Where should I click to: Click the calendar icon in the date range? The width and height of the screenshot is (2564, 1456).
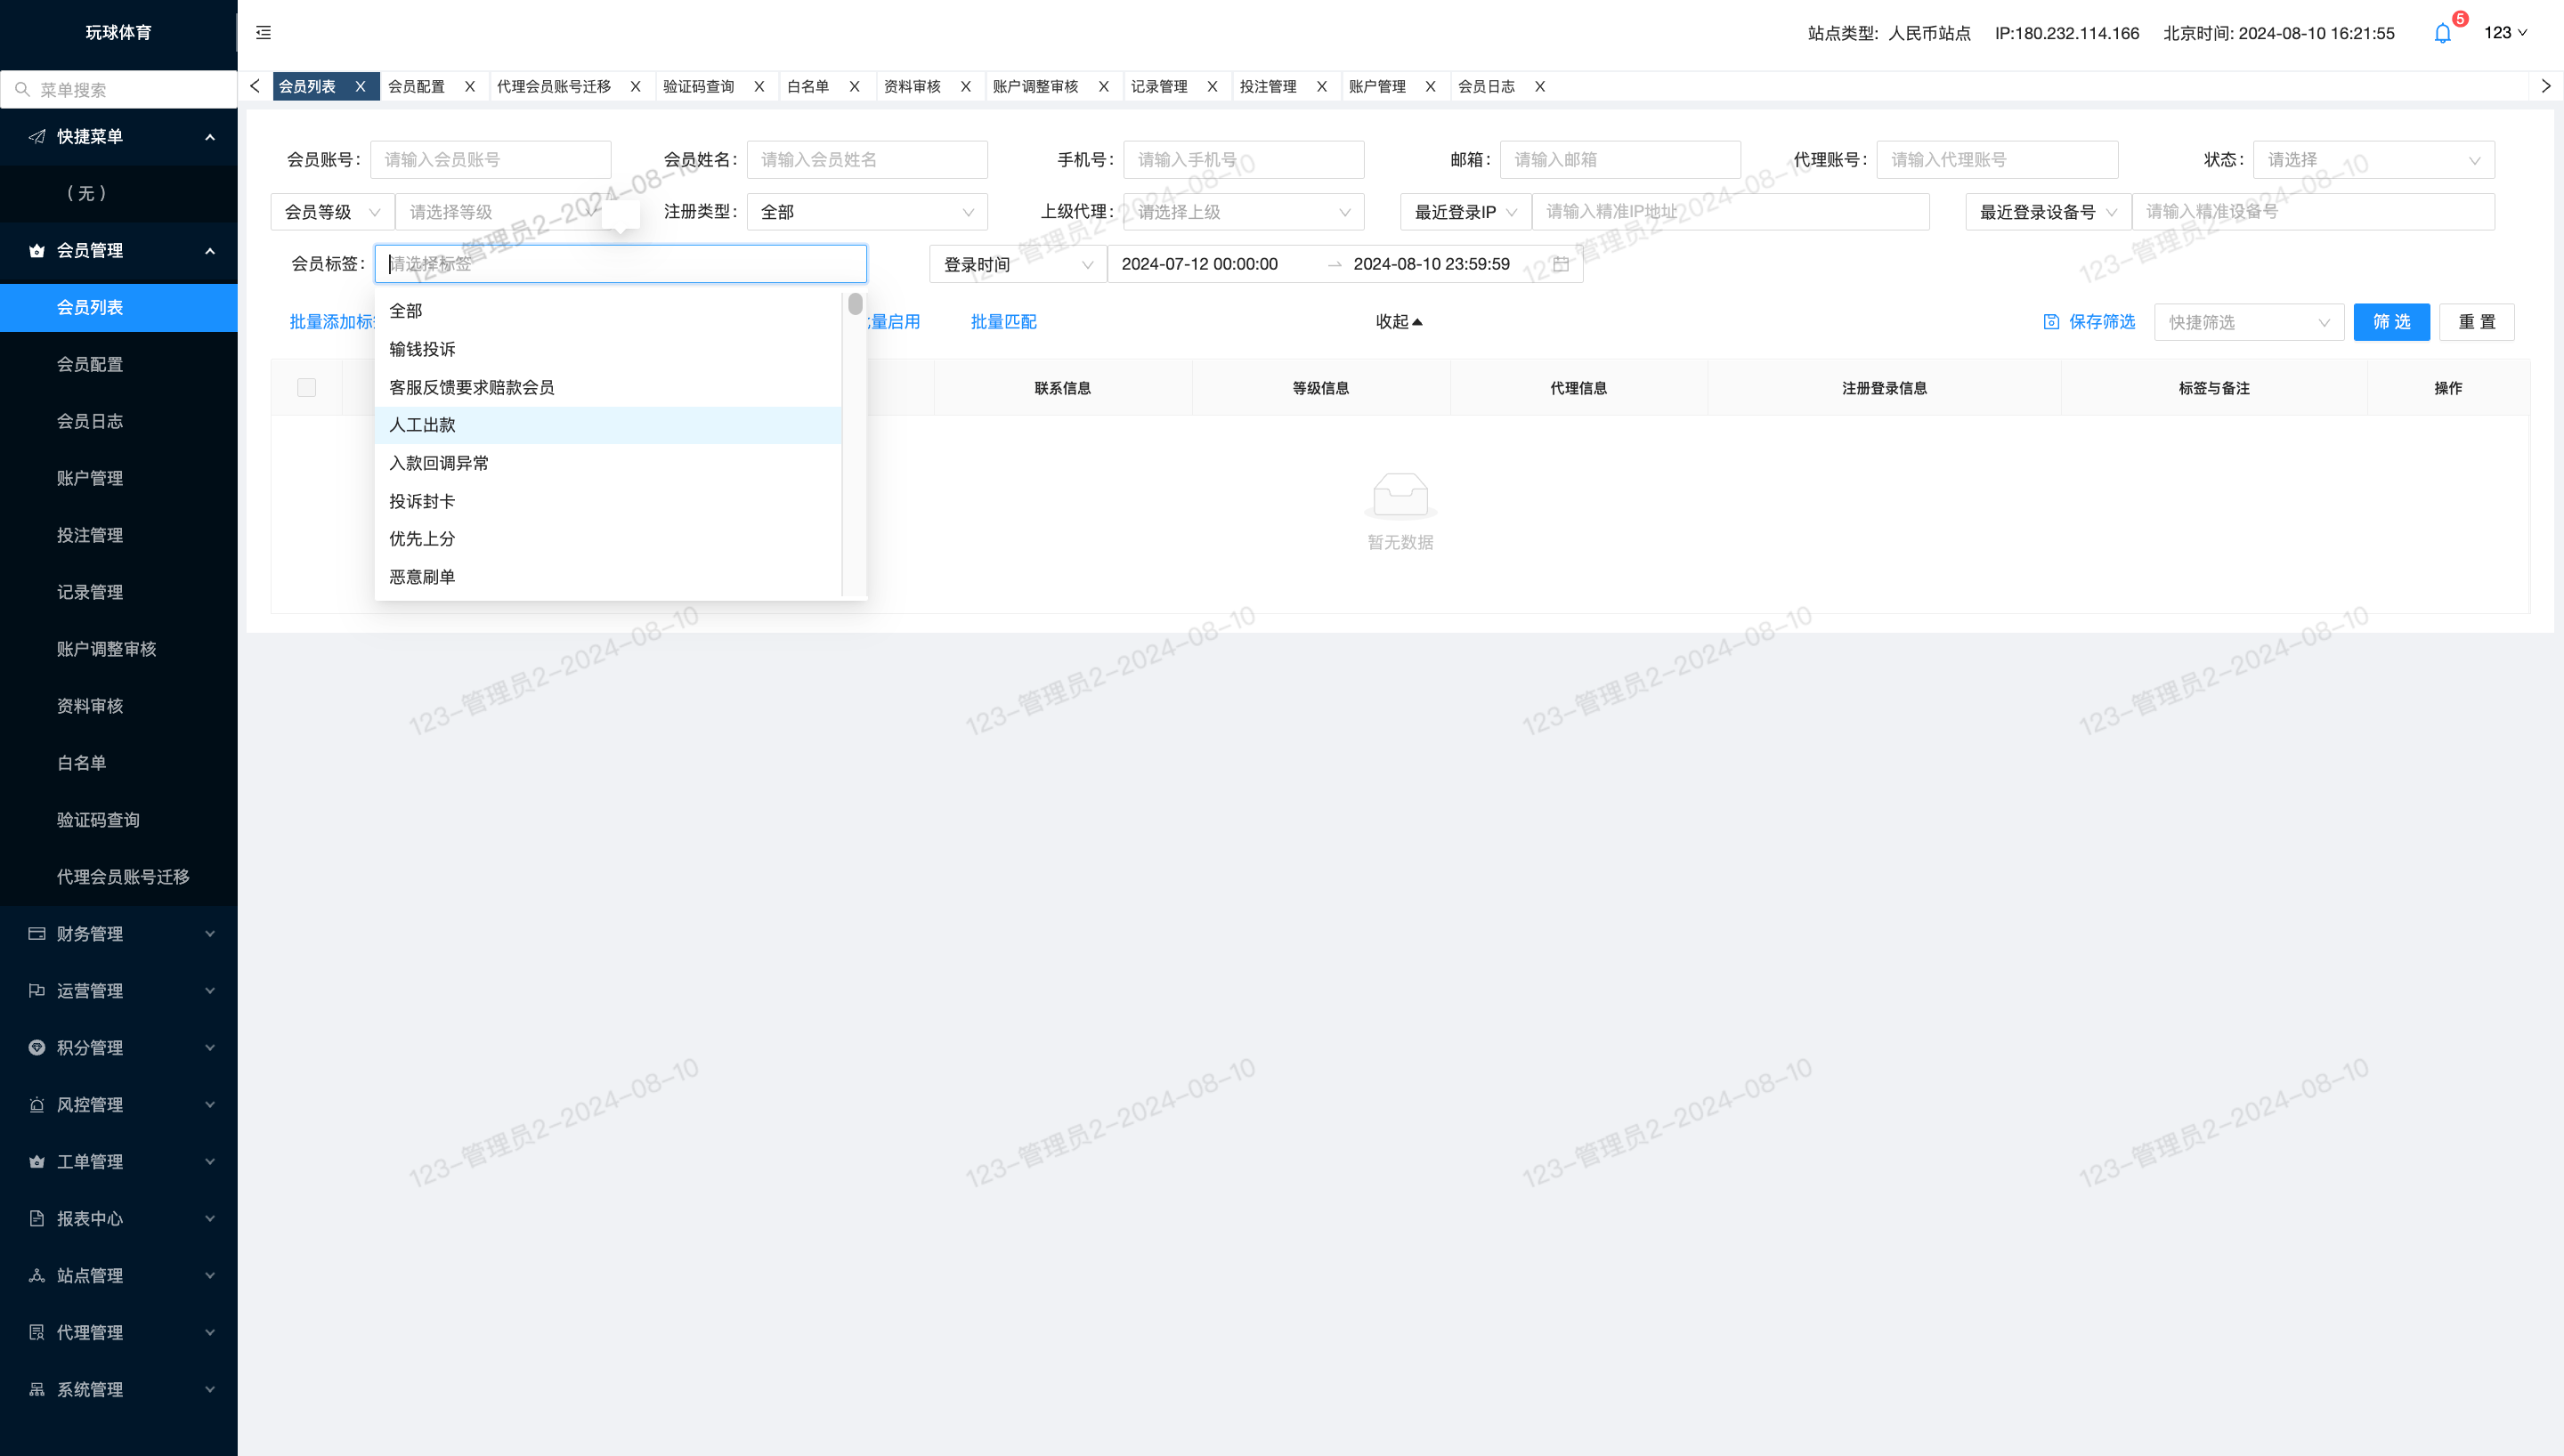1561,264
